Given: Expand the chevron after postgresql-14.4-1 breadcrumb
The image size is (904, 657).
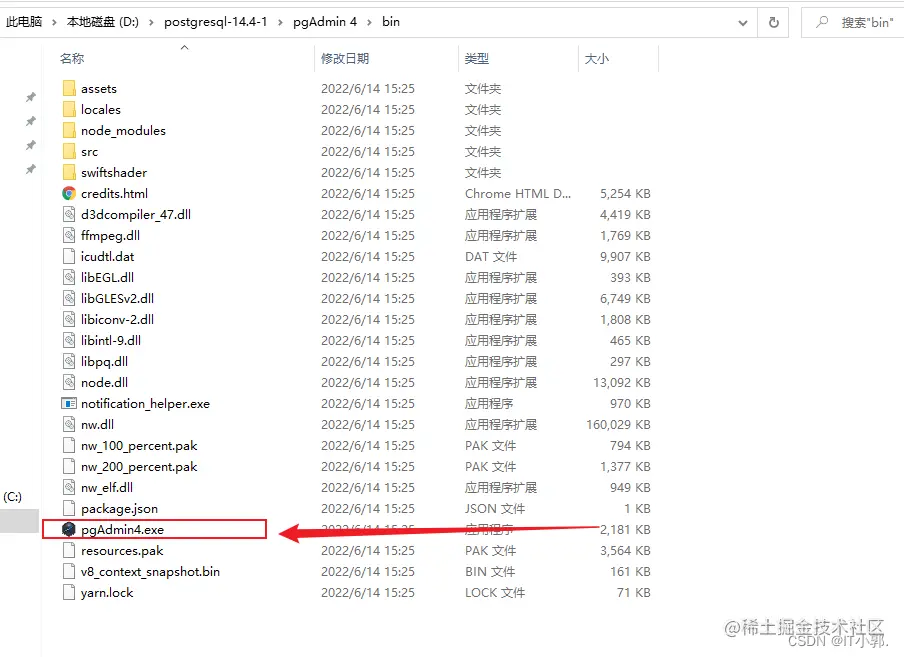Looking at the screenshot, I should tap(280, 22).
